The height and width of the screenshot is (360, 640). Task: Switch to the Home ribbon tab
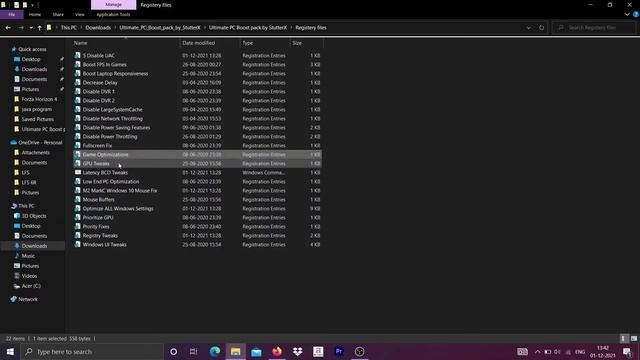point(35,15)
